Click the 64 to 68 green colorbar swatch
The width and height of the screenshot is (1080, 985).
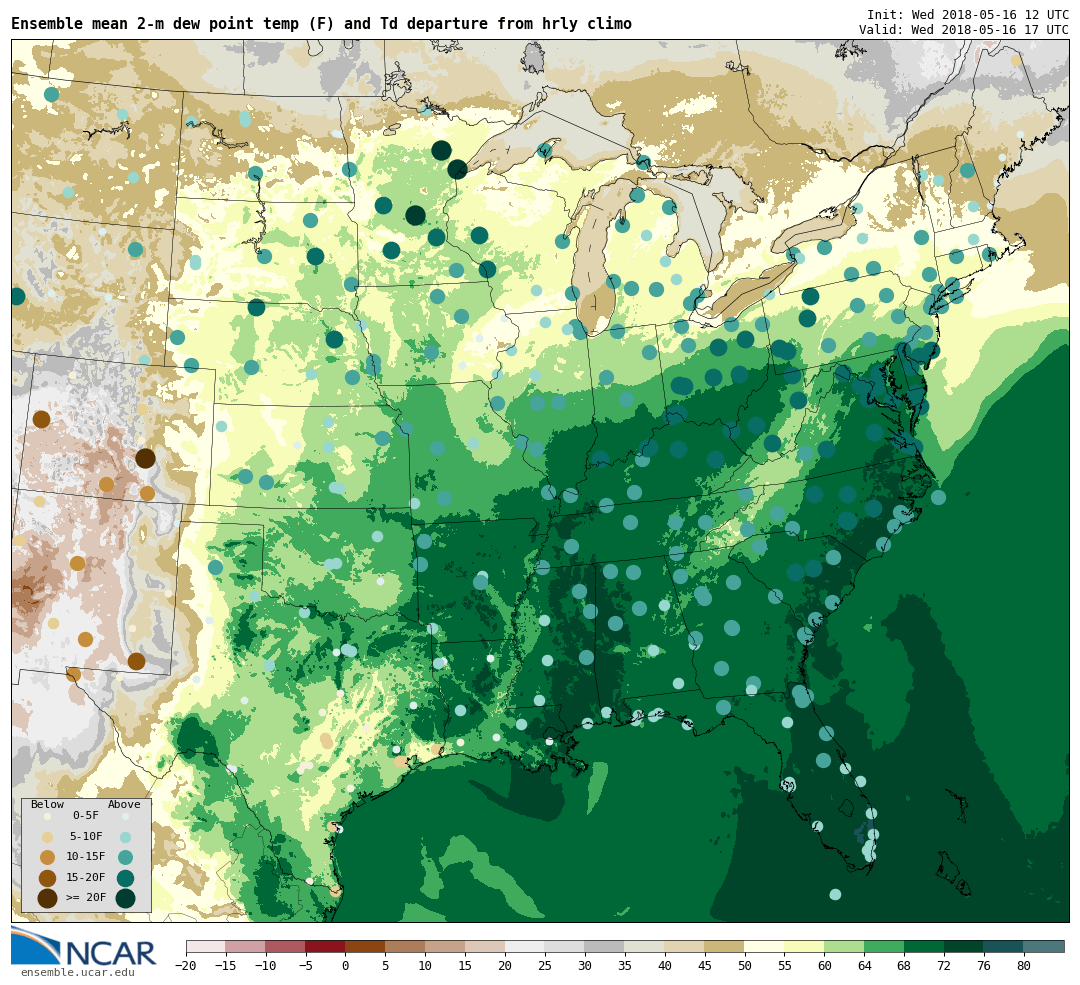click(884, 947)
